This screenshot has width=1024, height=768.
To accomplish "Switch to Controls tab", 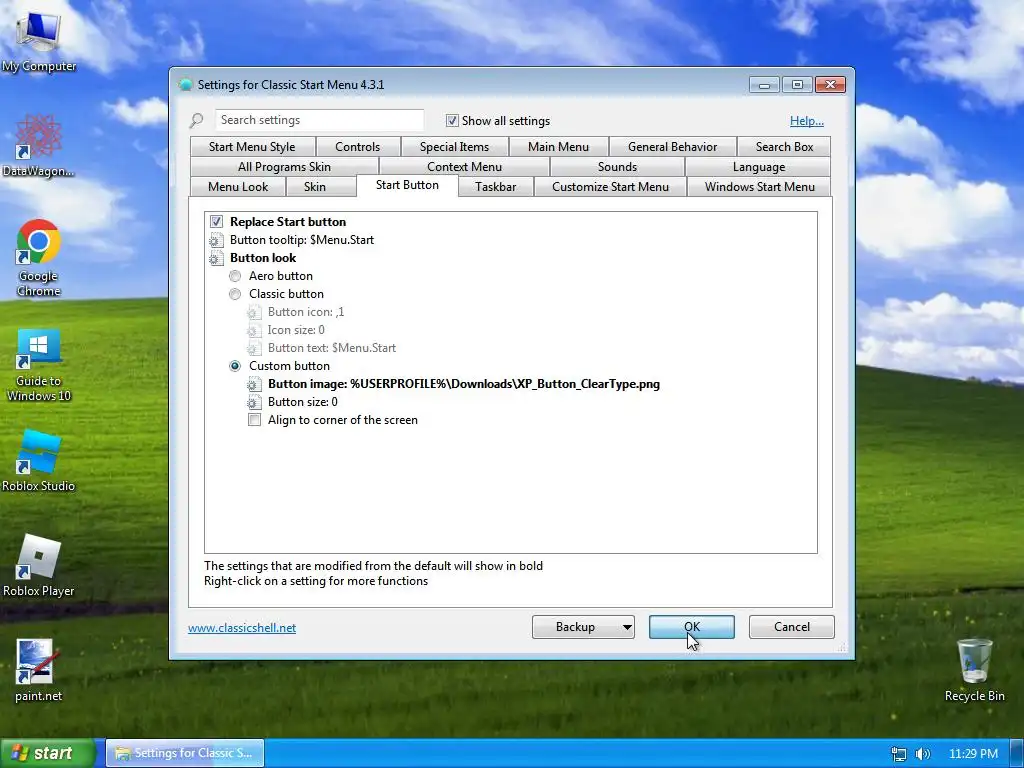I will (357, 147).
